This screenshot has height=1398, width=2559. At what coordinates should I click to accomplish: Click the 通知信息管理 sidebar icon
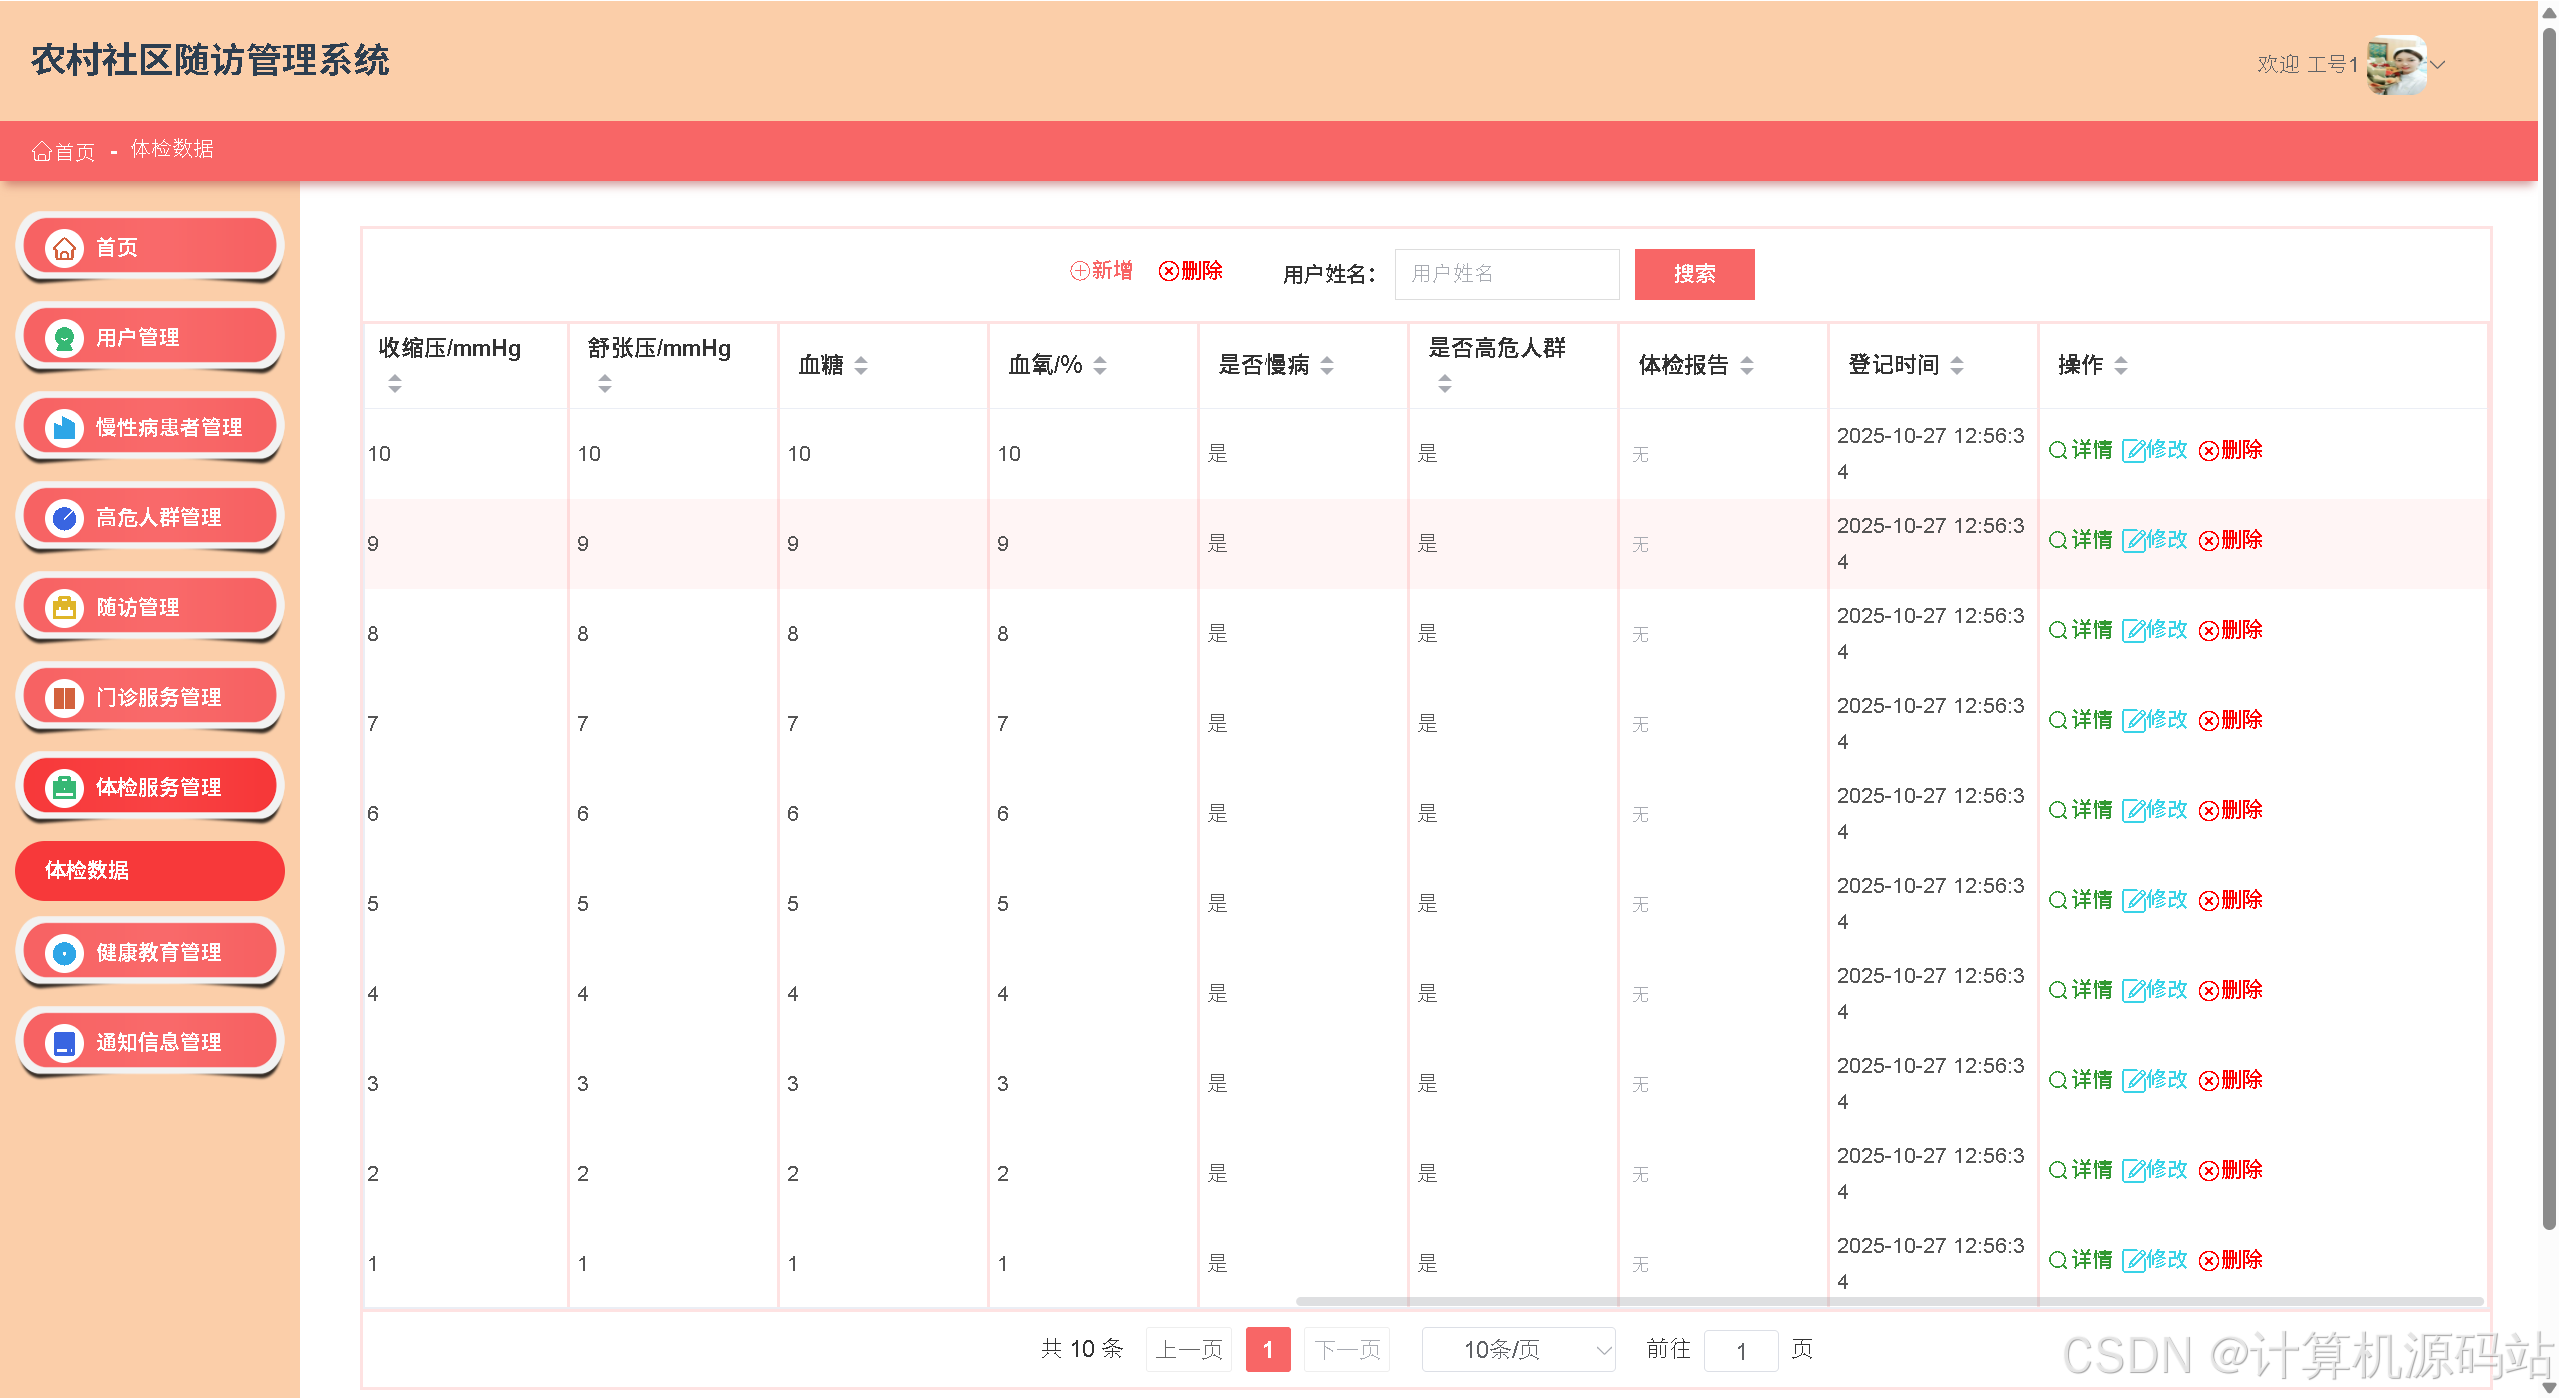[64, 1042]
